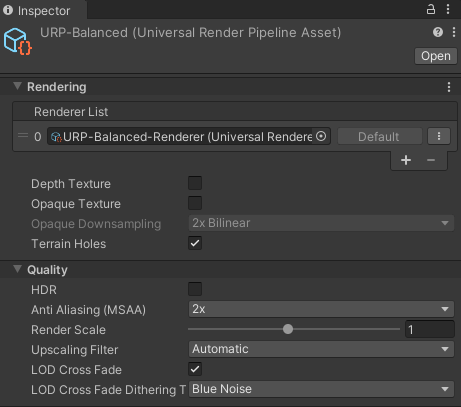Collapse the Rendering section
The height and width of the screenshot is (407, 461).
click(17, 87)
